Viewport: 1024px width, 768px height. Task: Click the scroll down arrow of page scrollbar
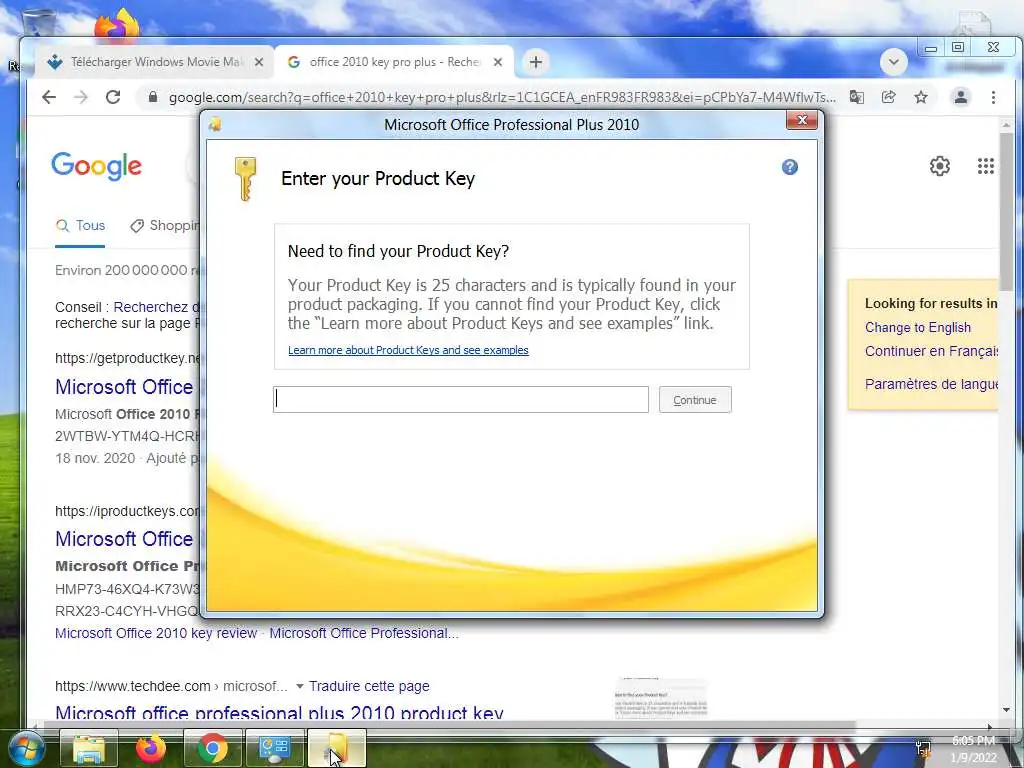coord(1006,711)
